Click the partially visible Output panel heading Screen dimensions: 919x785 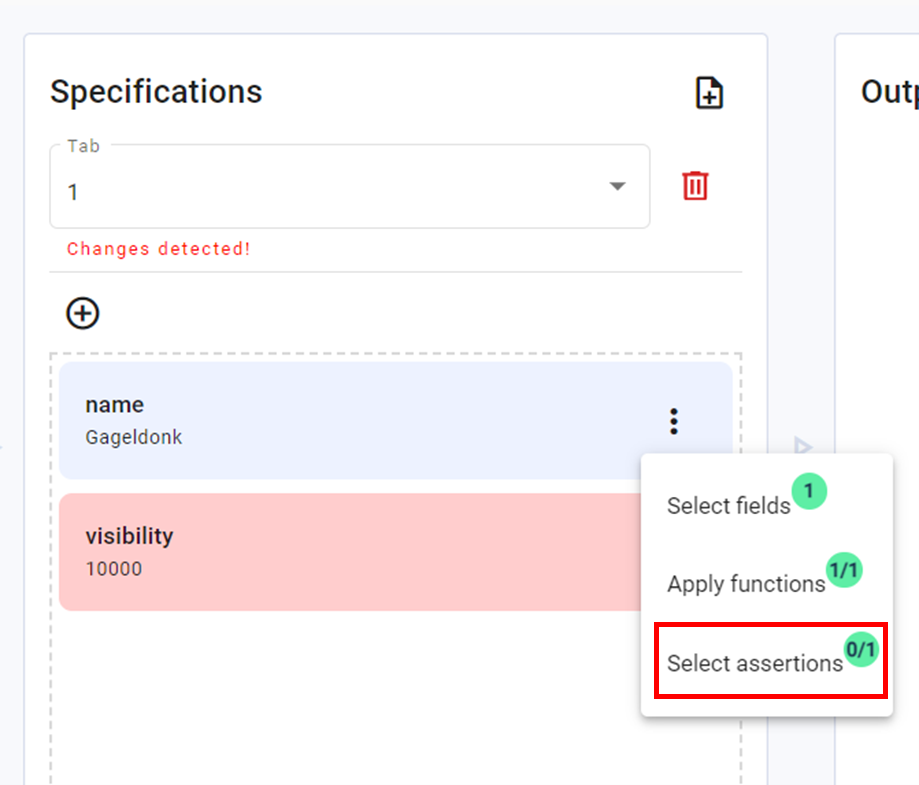pos(889,92)
